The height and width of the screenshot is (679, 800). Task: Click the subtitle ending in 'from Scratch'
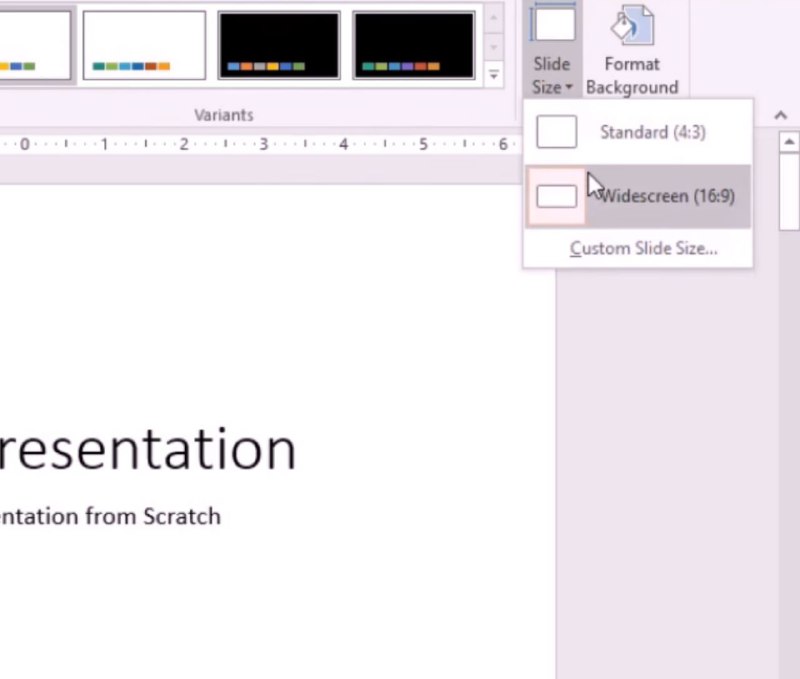pyautogui.click(x=110, y=516)
